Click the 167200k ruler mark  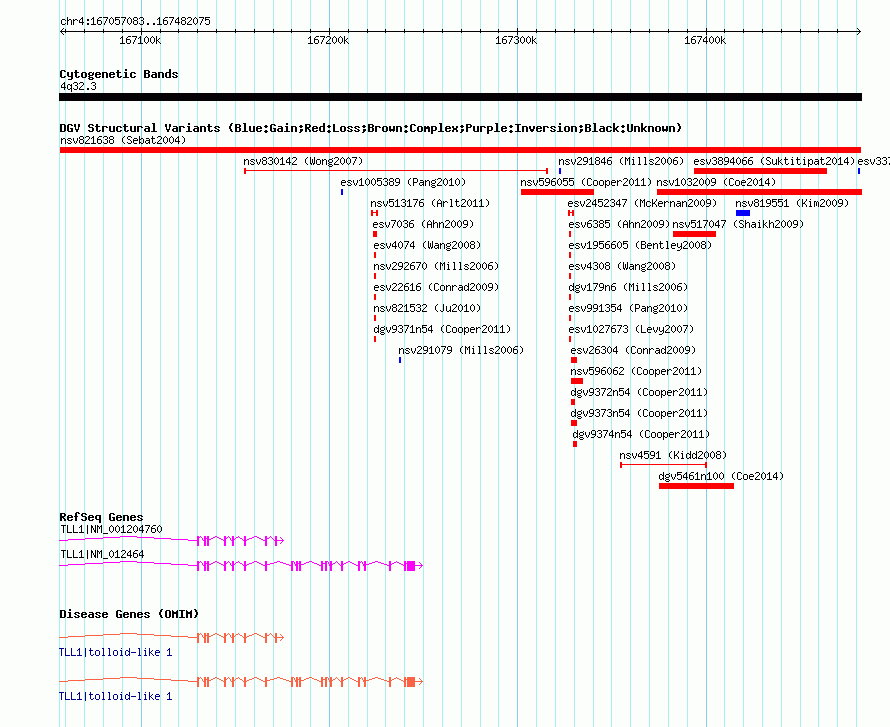pyautogui.click(x=328, y=40)
